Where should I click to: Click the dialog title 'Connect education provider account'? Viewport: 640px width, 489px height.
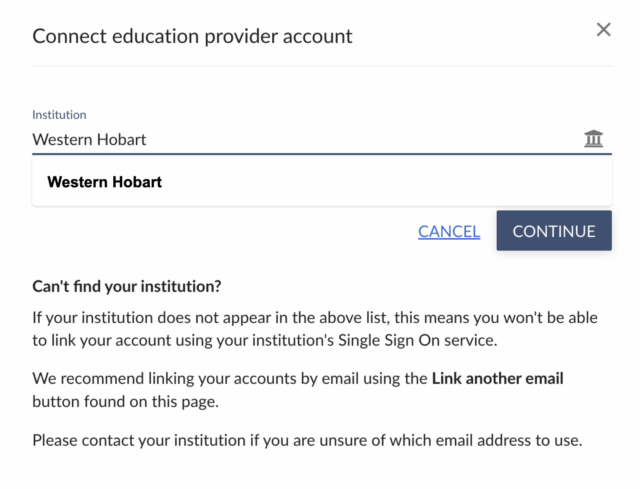point(192,36)
